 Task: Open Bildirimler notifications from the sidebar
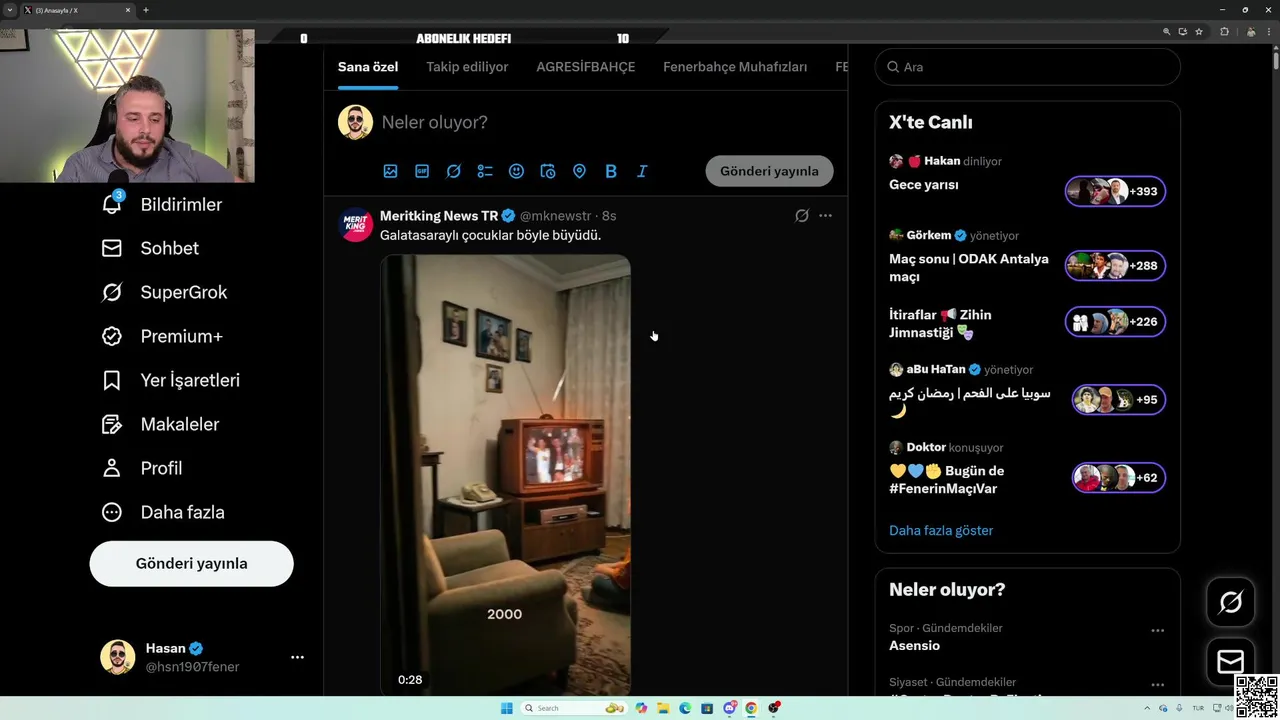[162, 204]
